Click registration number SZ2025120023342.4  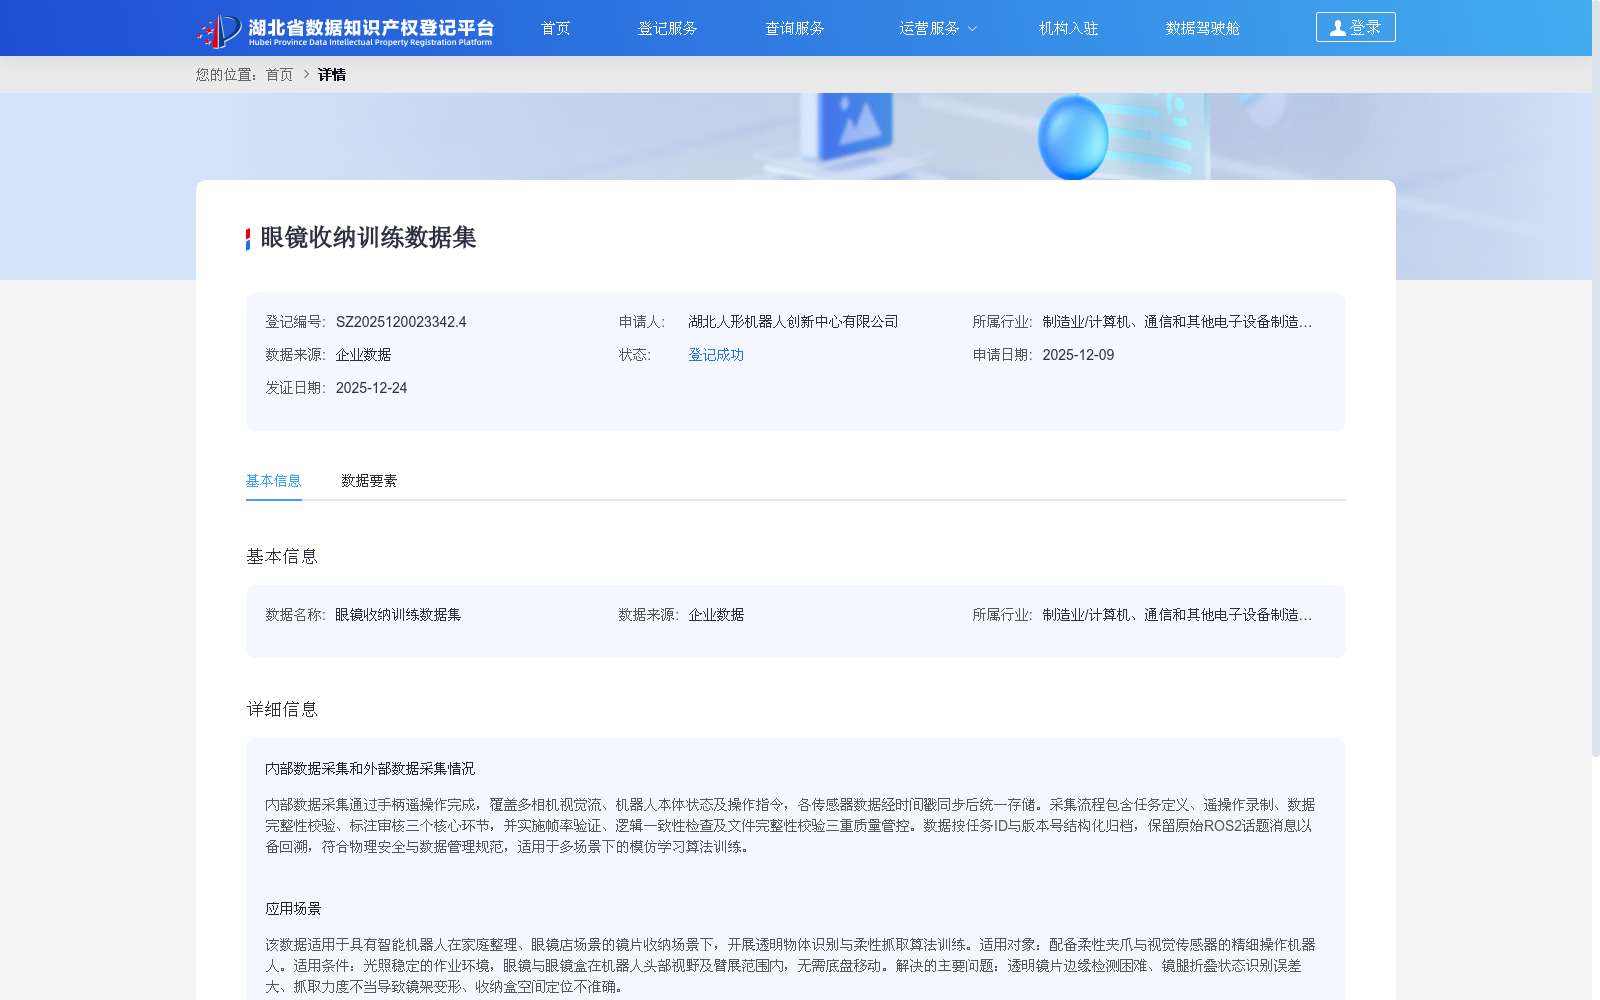(401, 322)
